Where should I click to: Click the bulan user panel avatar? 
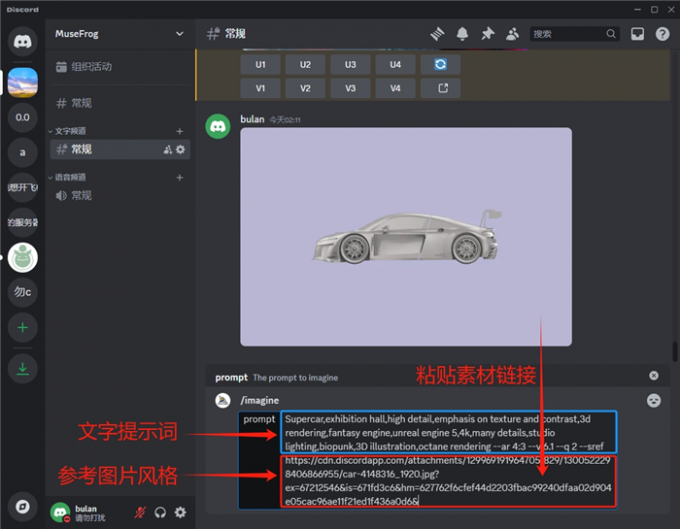click(x=60, y=513)
